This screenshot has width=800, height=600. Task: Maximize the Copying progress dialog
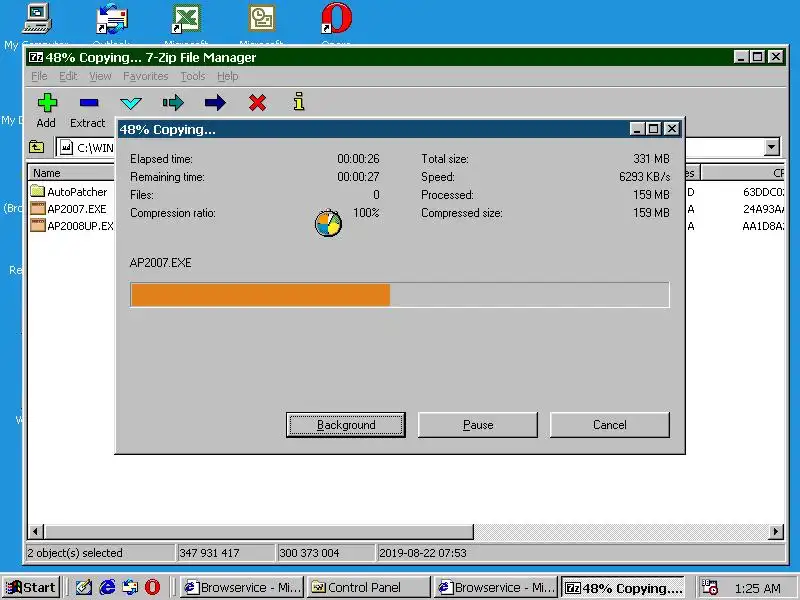click(x=654, y=129)
